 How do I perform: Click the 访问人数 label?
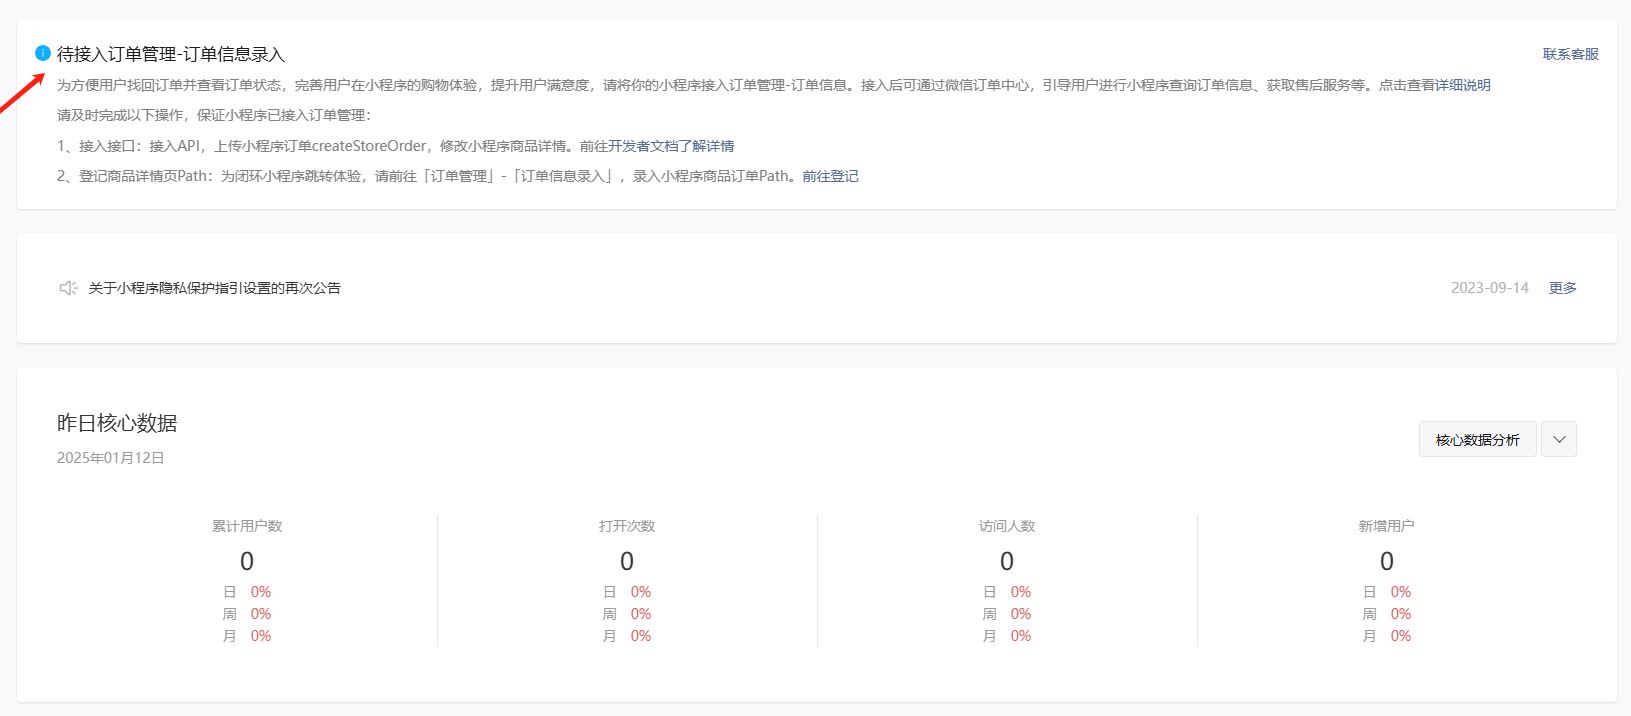(x=1007, y=526)
